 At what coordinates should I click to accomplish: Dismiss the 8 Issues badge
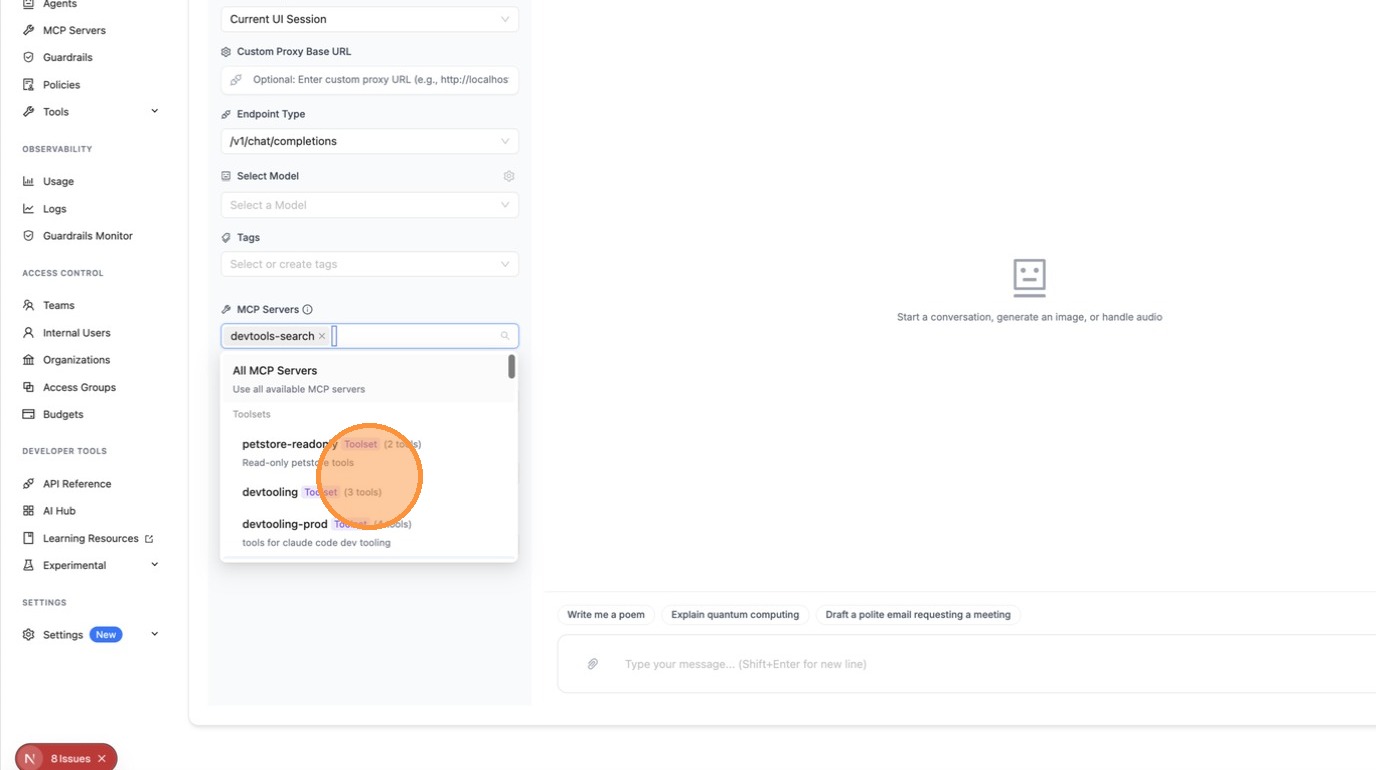point(102,759)
